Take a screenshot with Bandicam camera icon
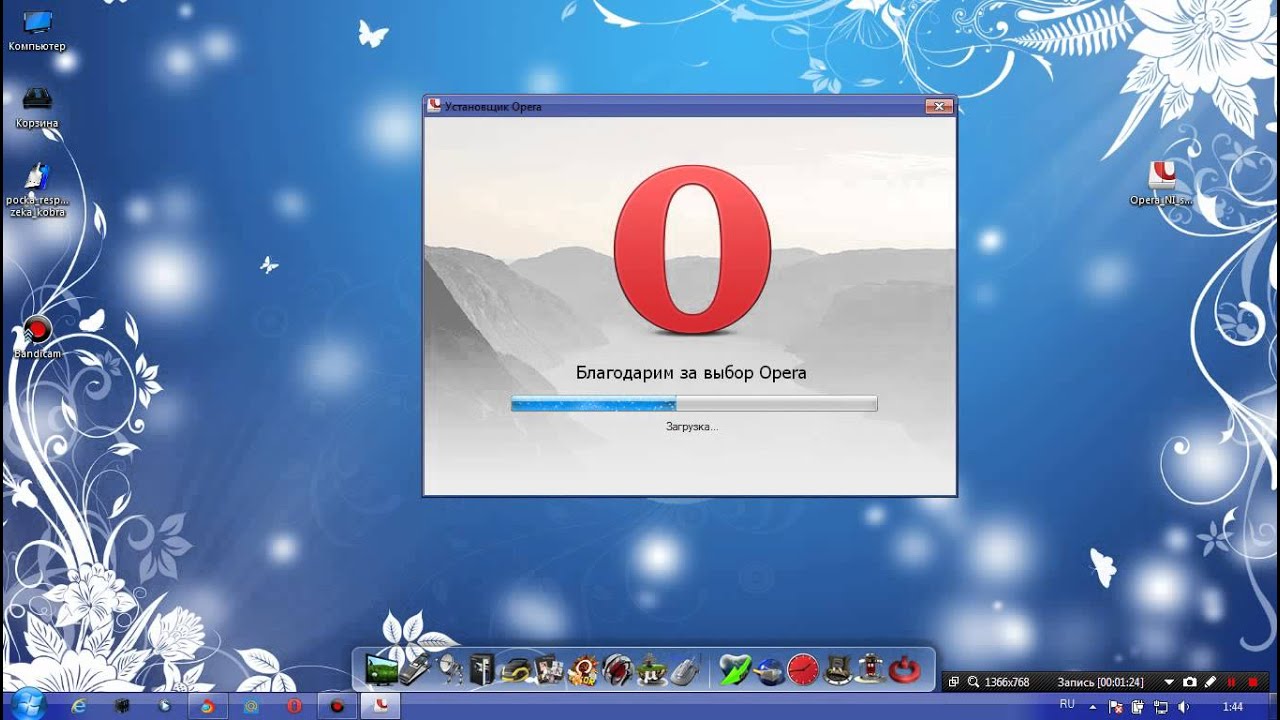The image size is (1280, 720). [1189, 682]
